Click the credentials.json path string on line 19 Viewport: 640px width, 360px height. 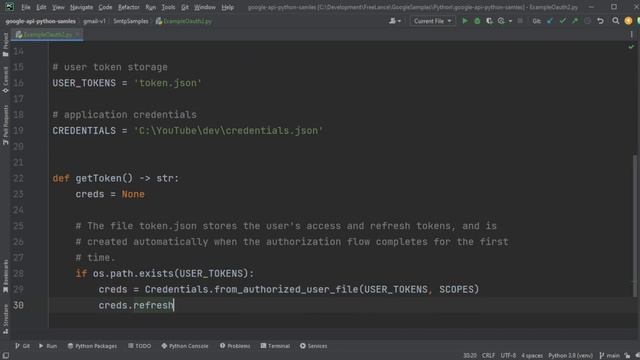coord(228,131)
